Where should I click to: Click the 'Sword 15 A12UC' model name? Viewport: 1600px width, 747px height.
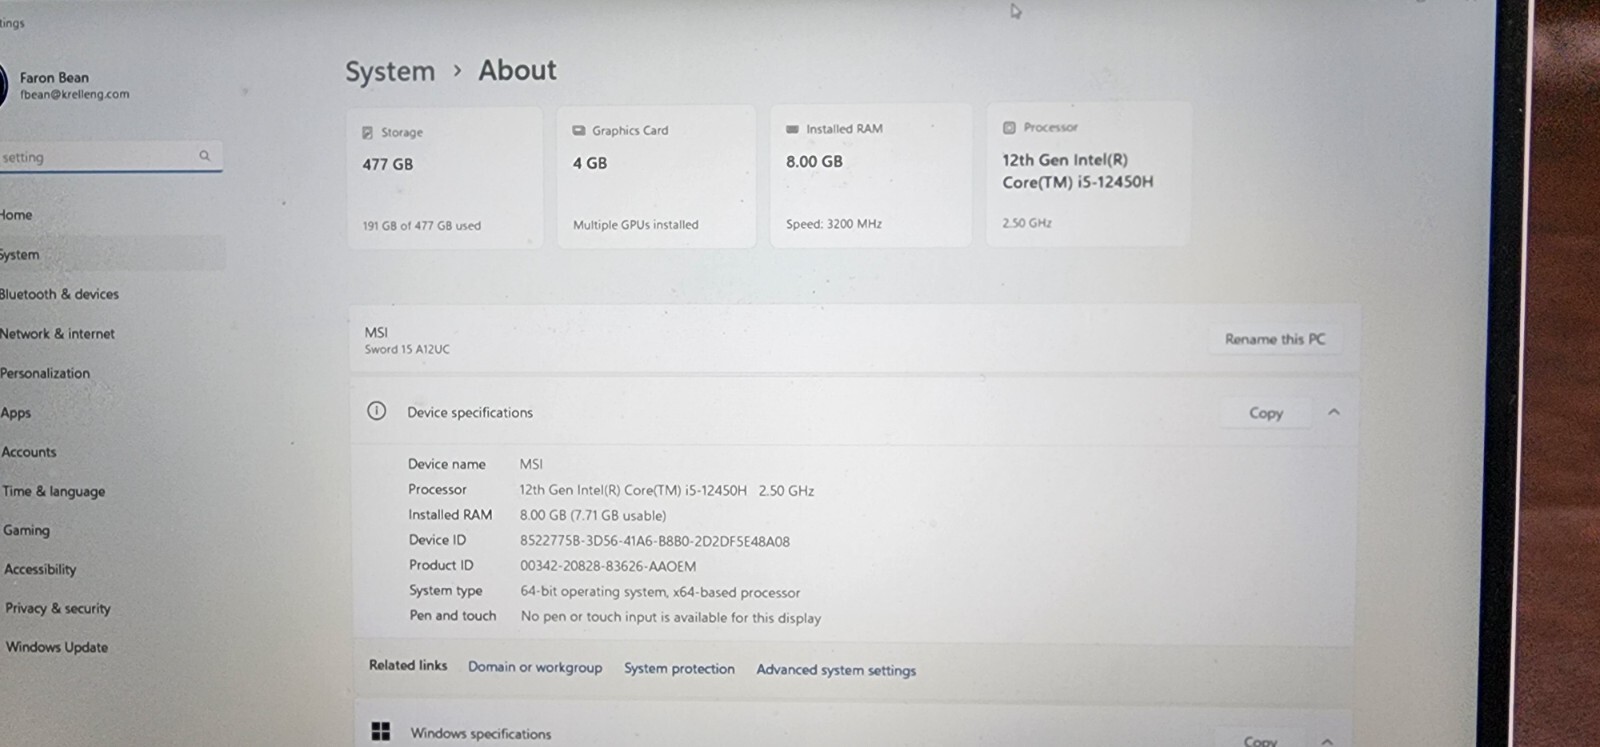point(407,349)
